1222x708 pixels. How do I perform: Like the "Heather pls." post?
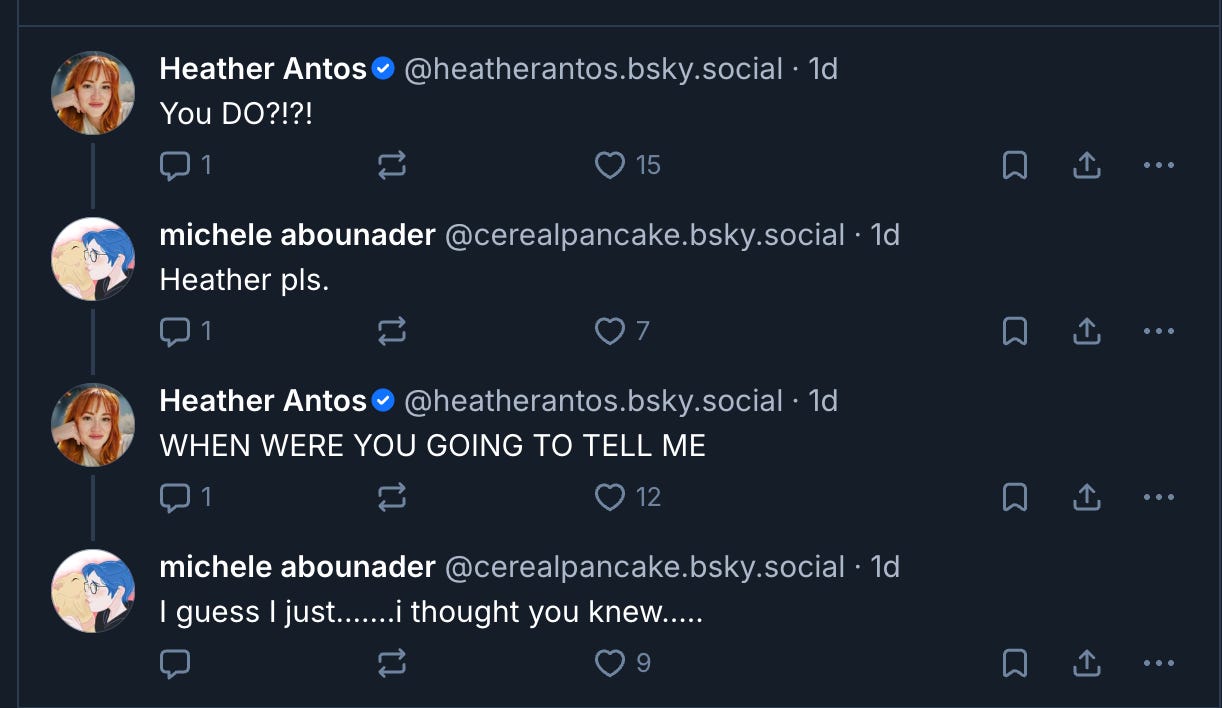tap(610, 331)
